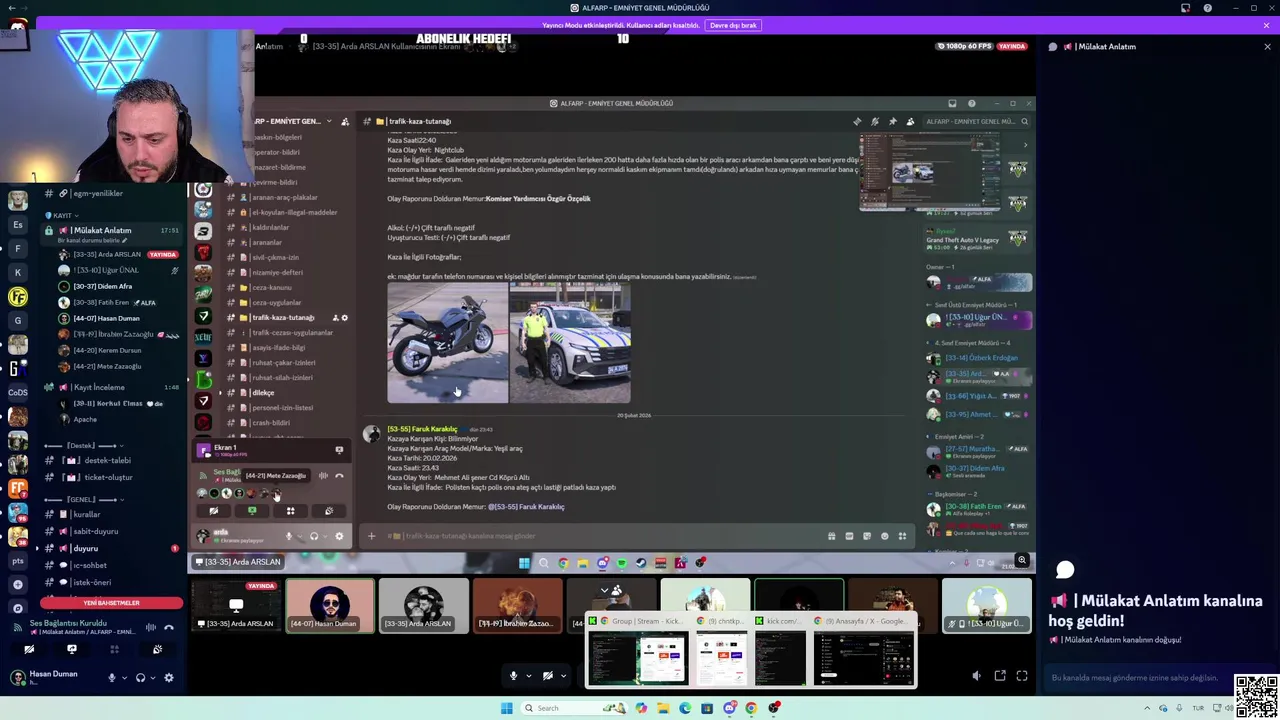Open motorcycle photo in streamed Discord chat
The height and width of the screenshot is (720, 1280).
pyautogui.click(x=448, y=342)
